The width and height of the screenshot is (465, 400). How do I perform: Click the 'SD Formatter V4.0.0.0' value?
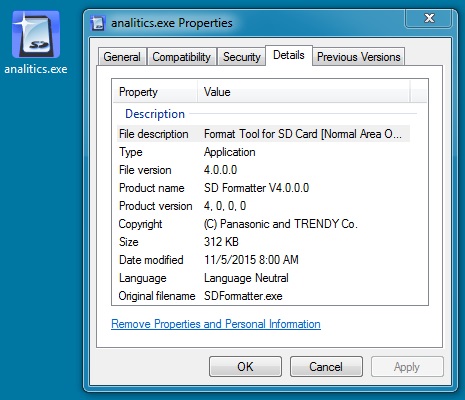(256, 188)
